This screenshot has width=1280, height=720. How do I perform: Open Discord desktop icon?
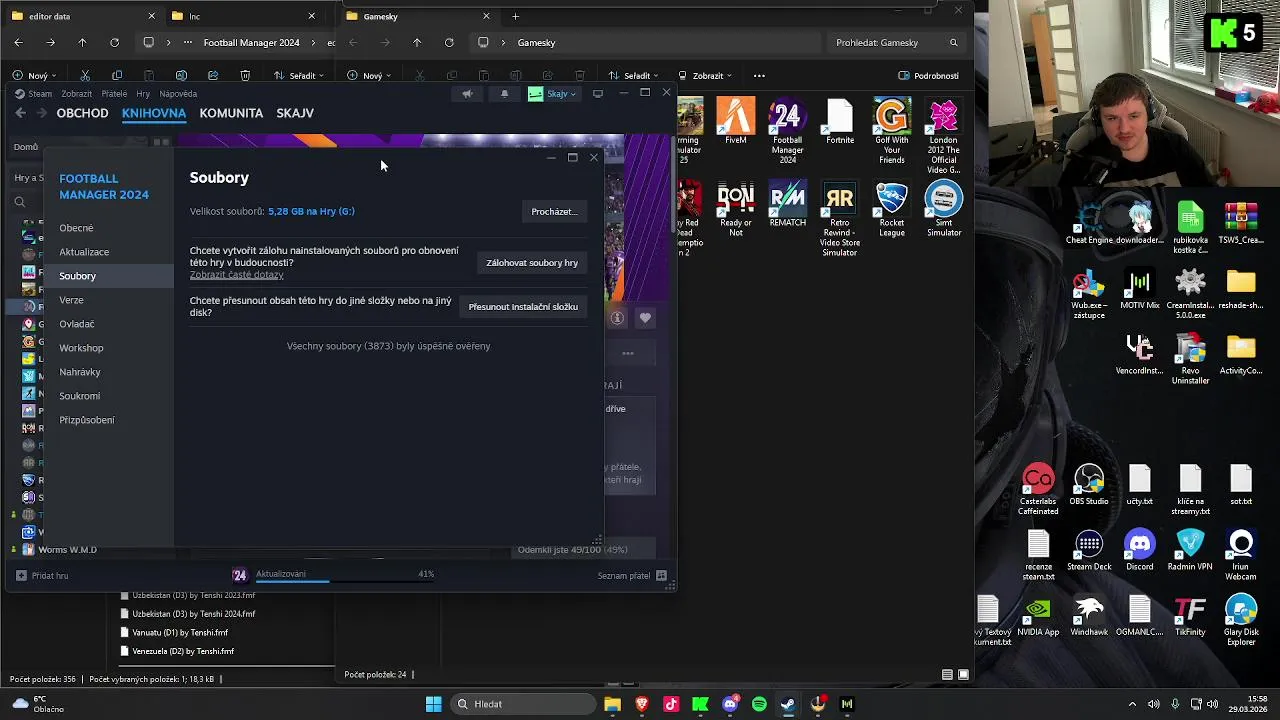point(1140,551)
